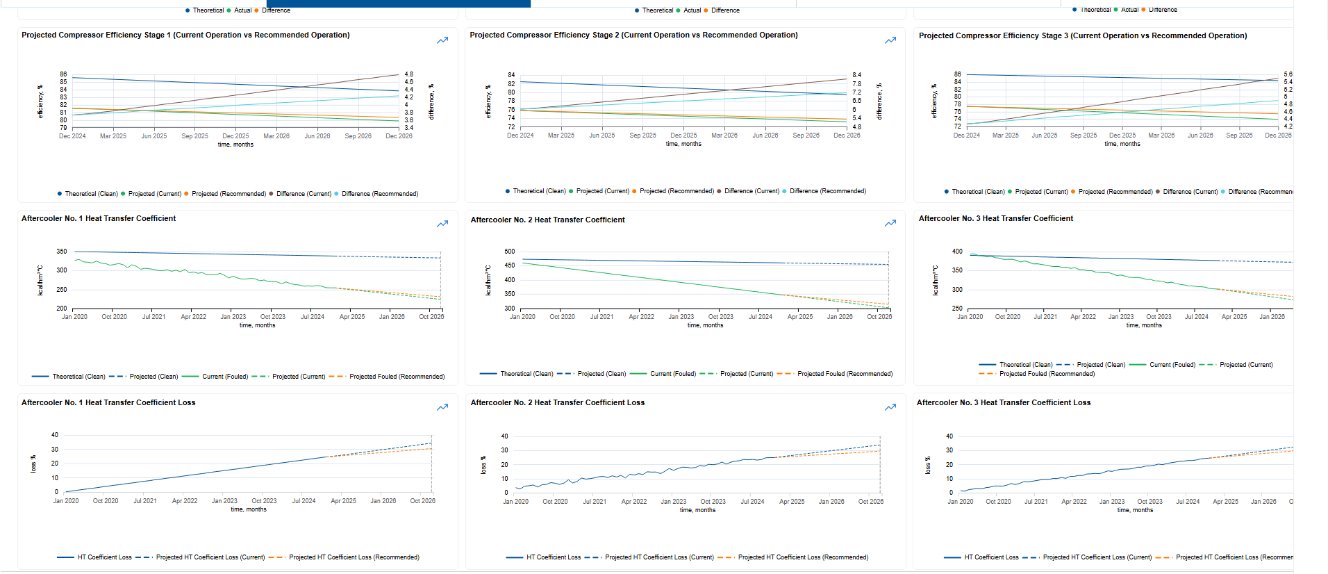Screen dimensions: 1328x574
Task: Open trend icon on Compressor Efficiency Stage 1 chart
Action: (442, 40)
